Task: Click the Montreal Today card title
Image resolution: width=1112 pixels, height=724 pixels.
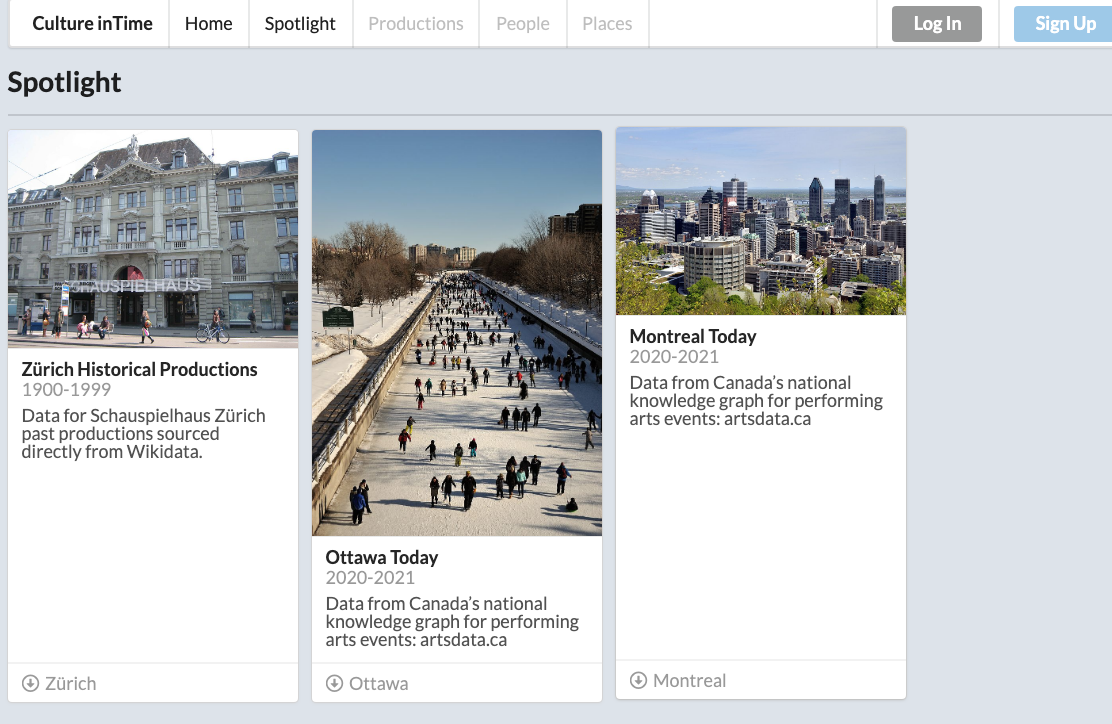Action: (693, 336)
